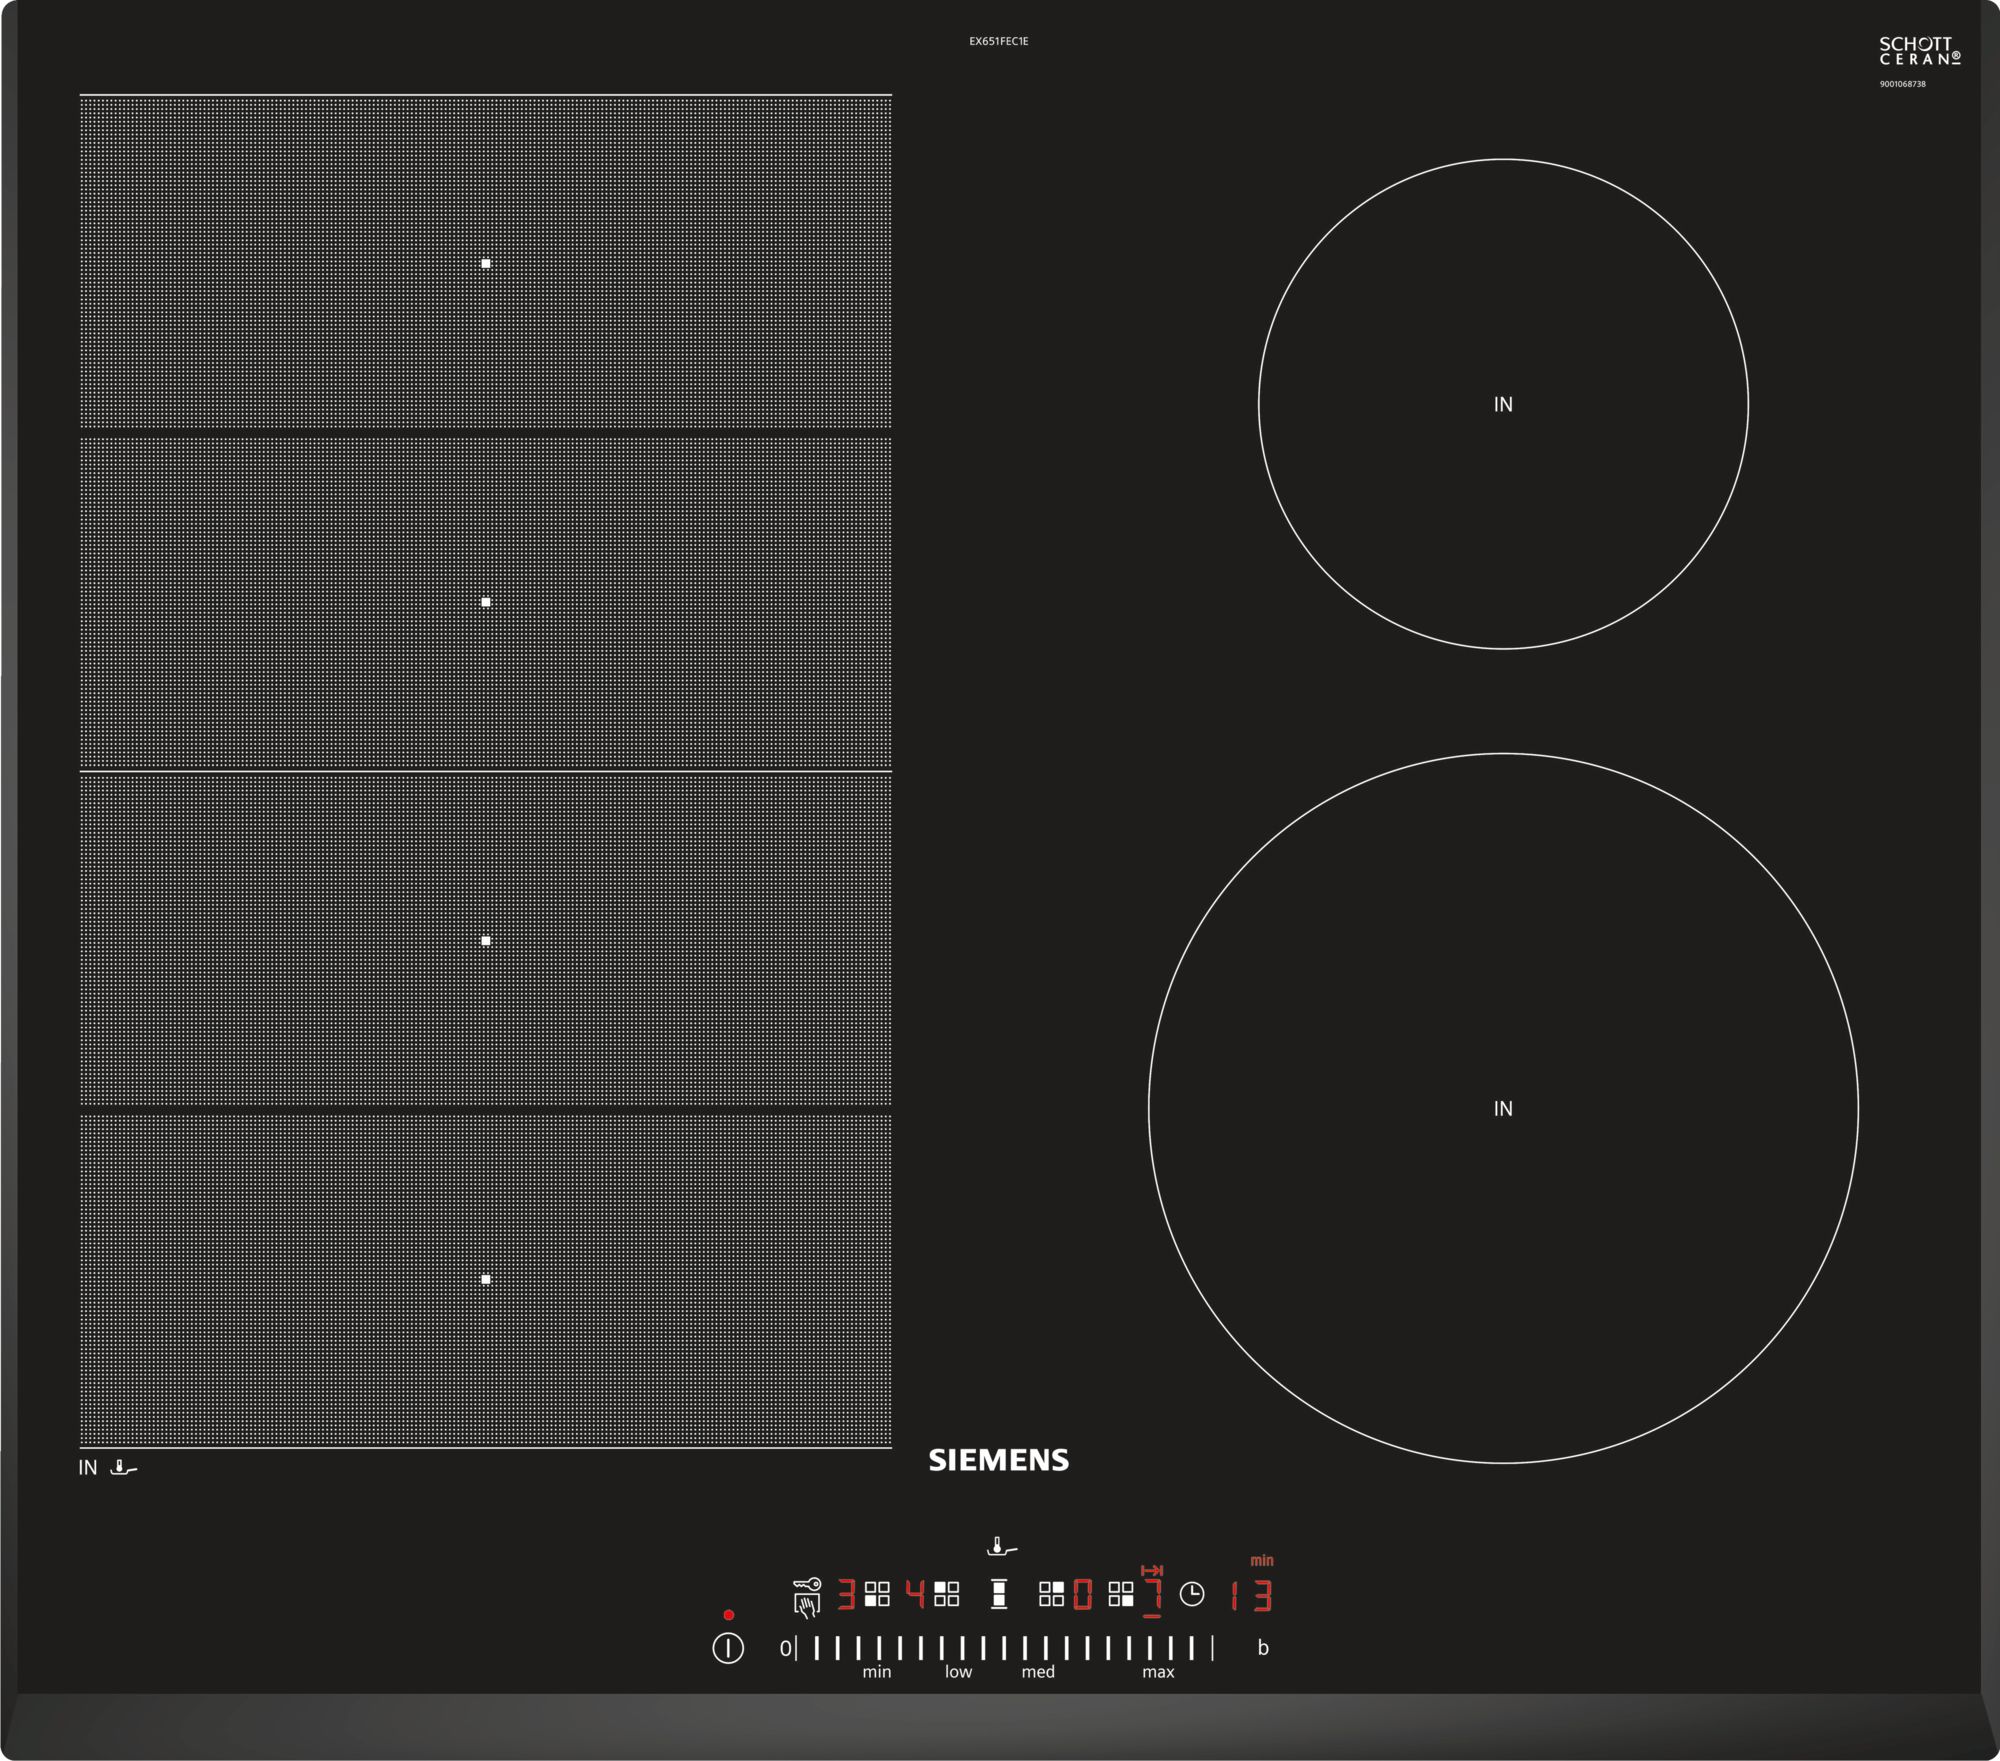Tap the frying sensor pan icon below flex zone
2000x1761 pixels.
tap(123, 1468)
